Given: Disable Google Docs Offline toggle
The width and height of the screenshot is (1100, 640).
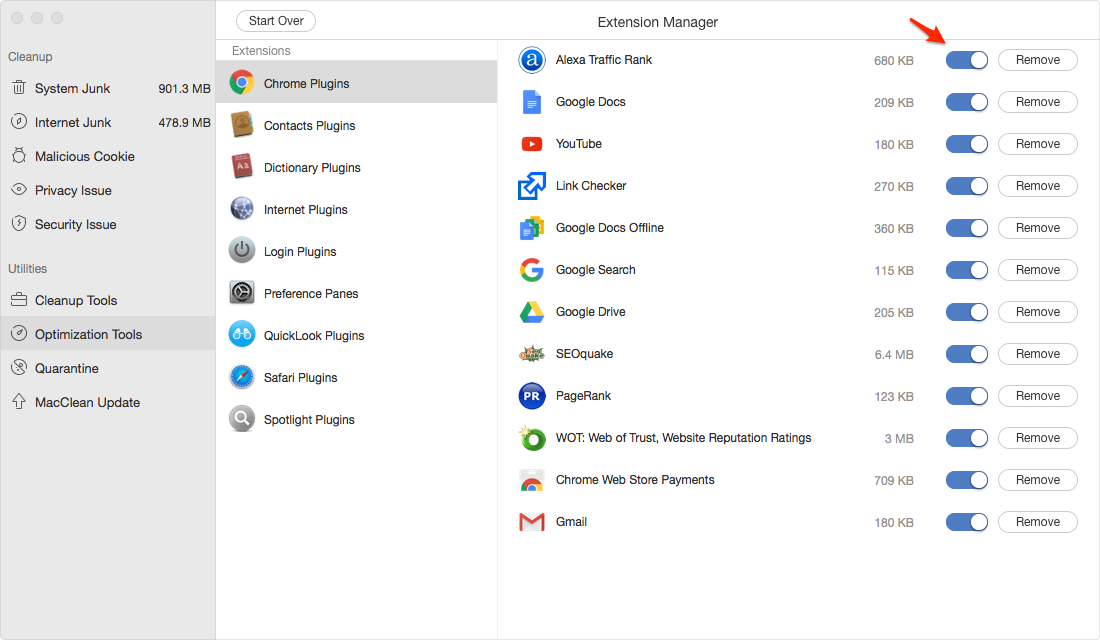Looking at the screenshot, I should coord(967,228).
